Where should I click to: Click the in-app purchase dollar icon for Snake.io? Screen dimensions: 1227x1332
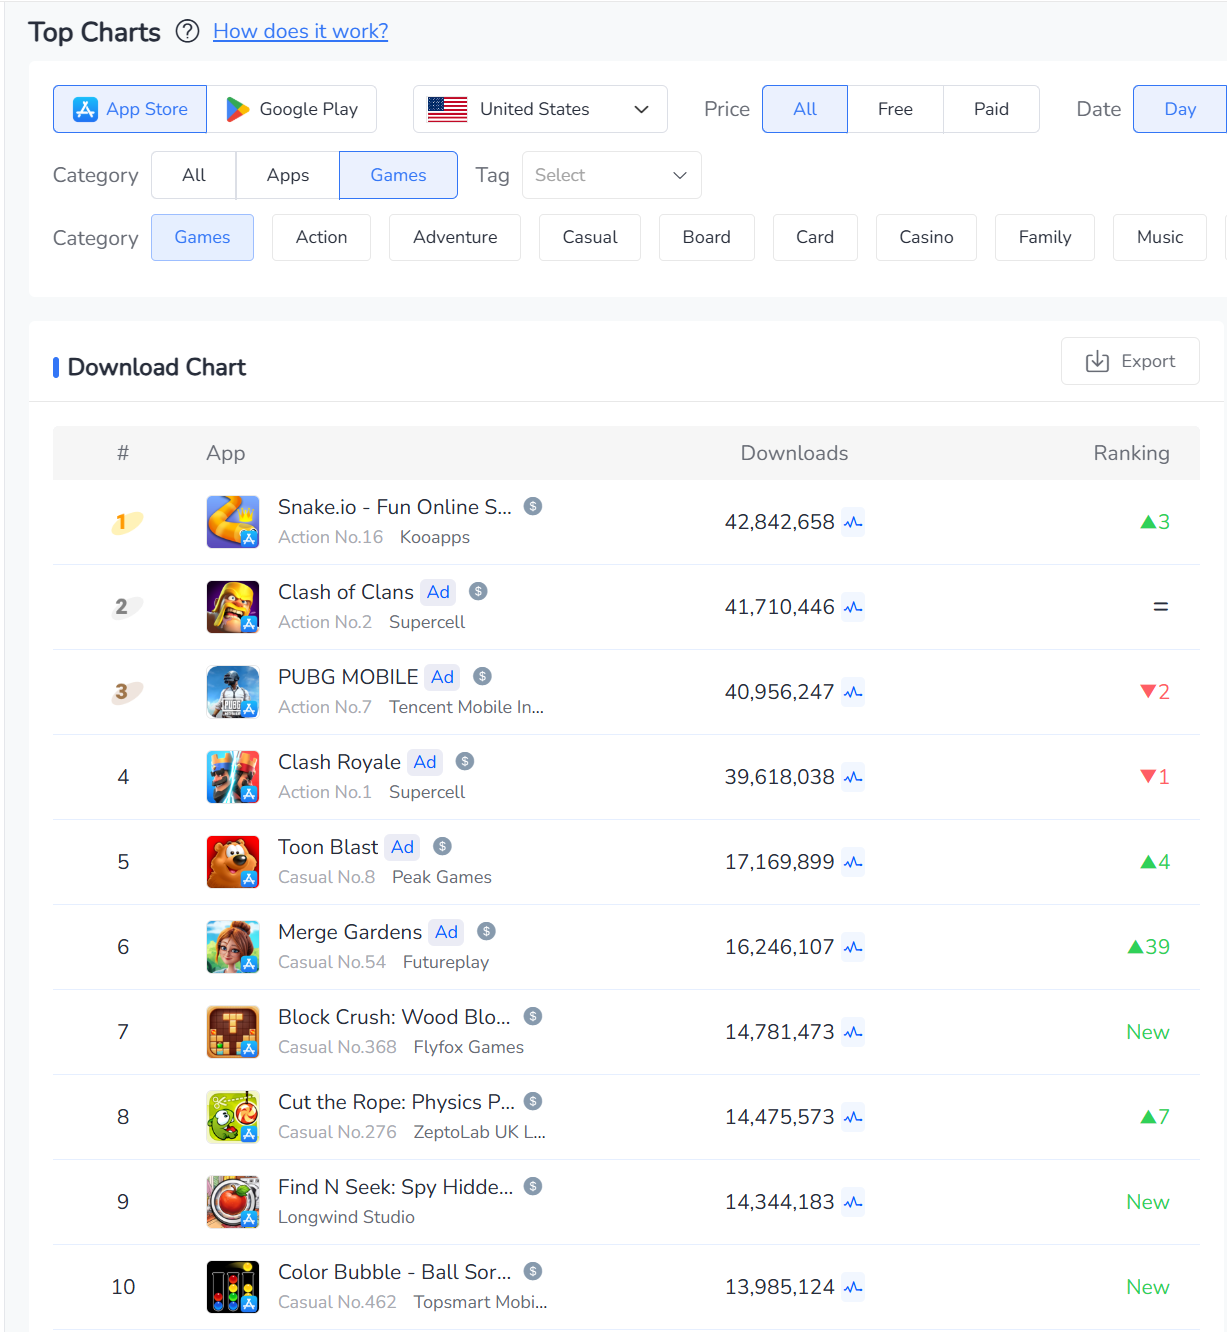[533, 506]
